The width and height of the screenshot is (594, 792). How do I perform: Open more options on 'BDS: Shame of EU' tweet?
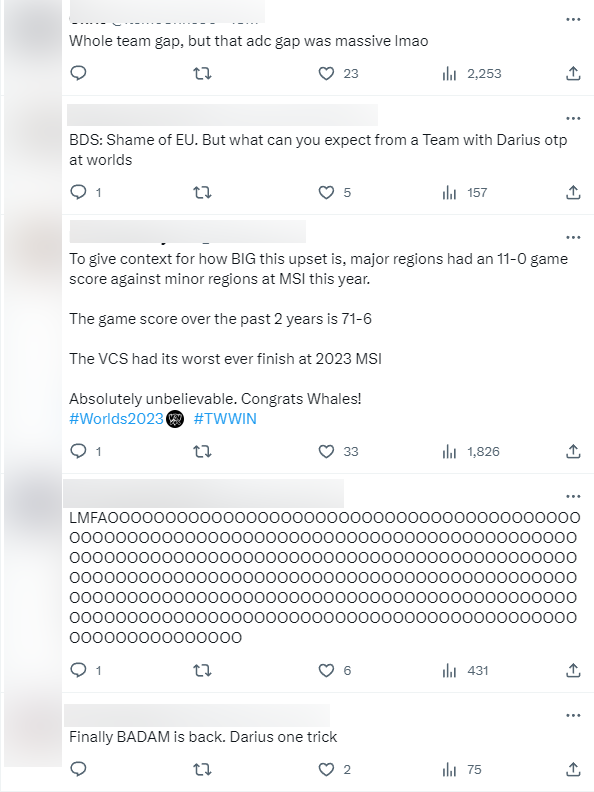[x=573, y=118]
